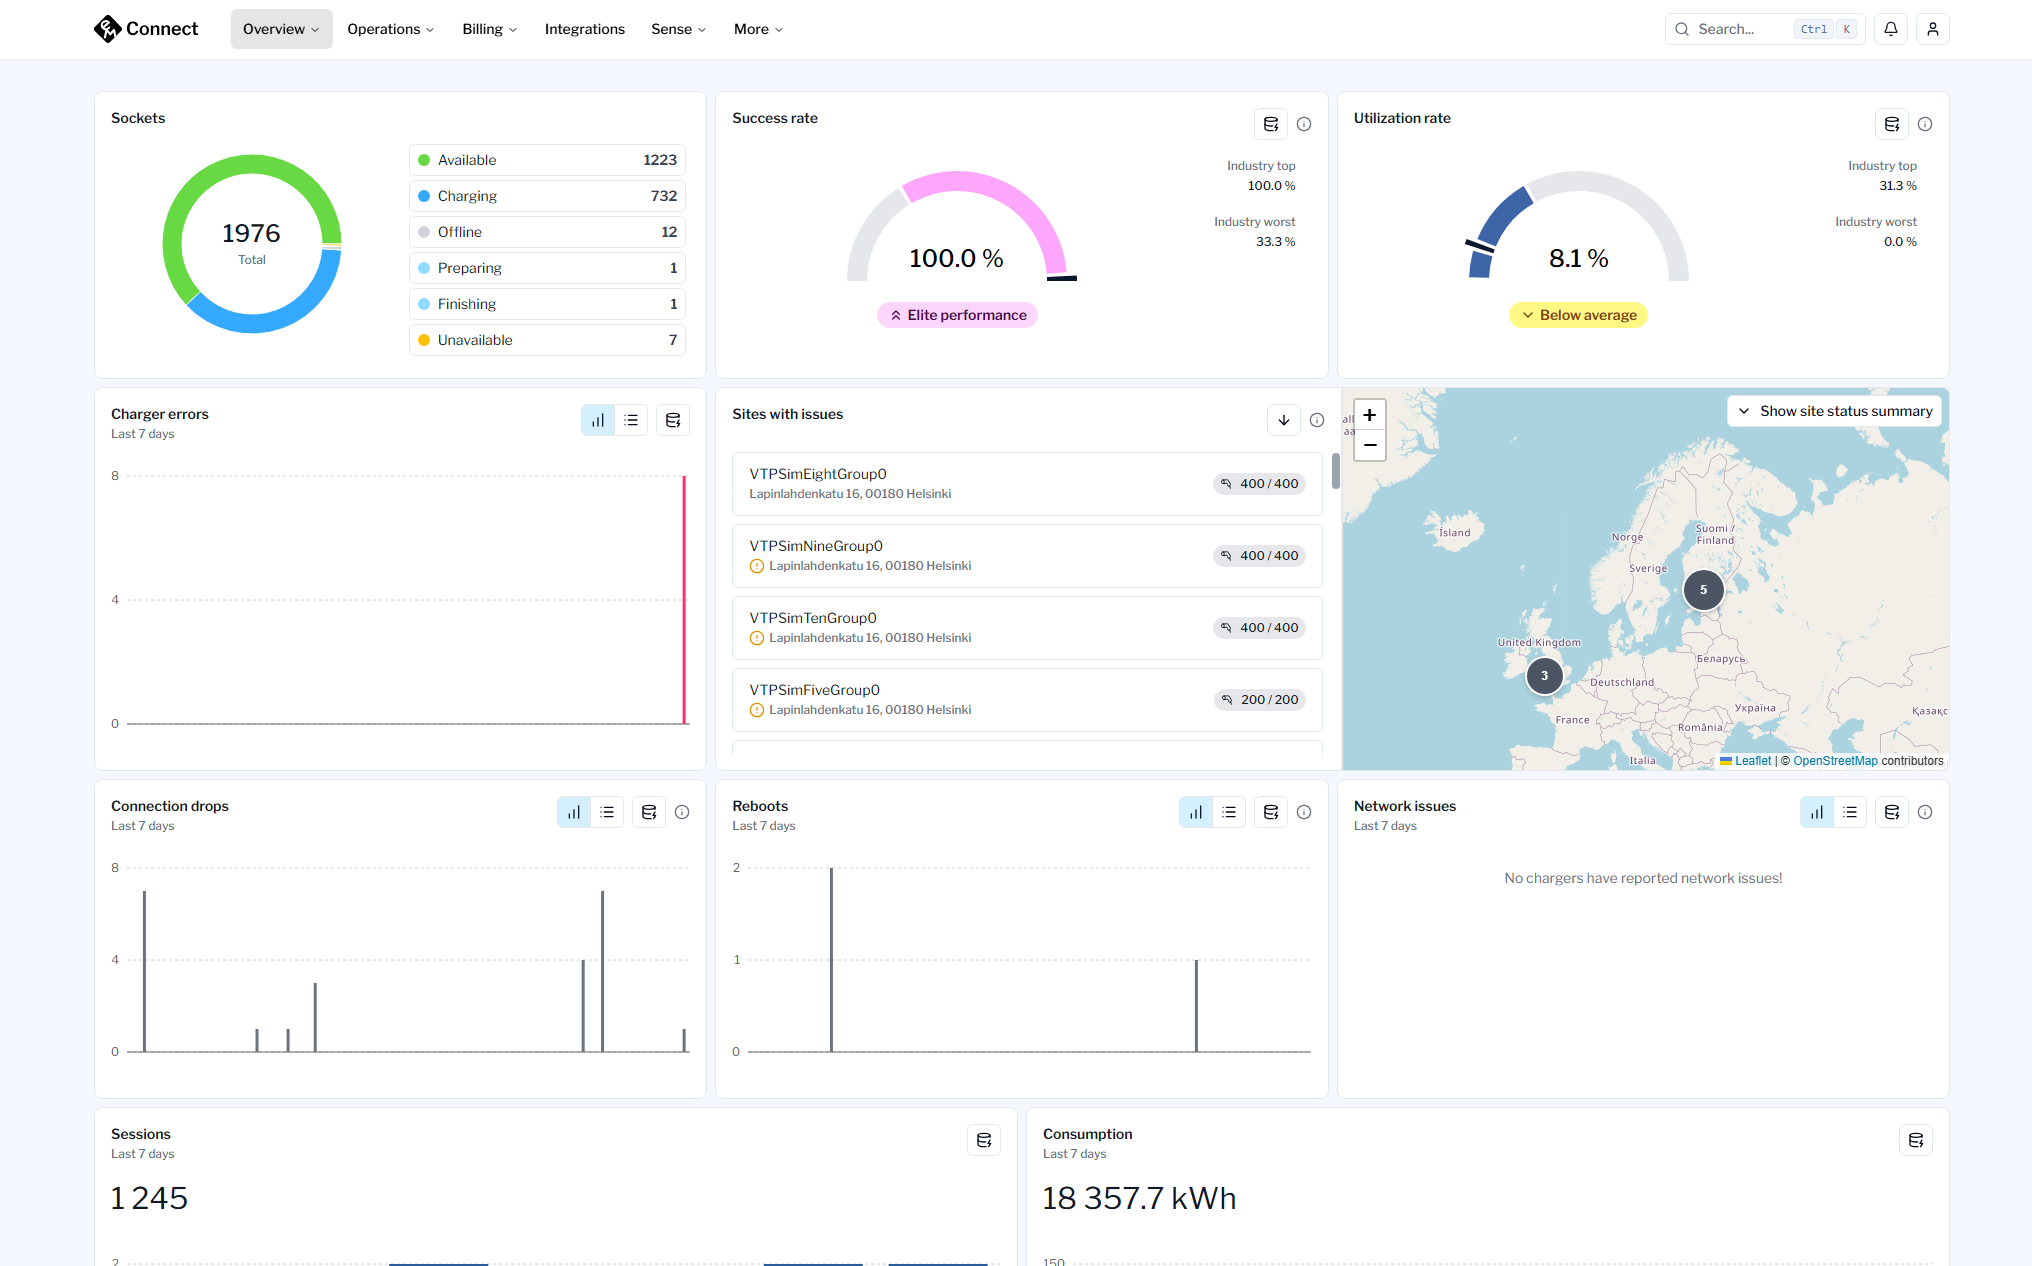Expand Show site status summary
Screen dimensions: 2032x1266
[1834, 411]
